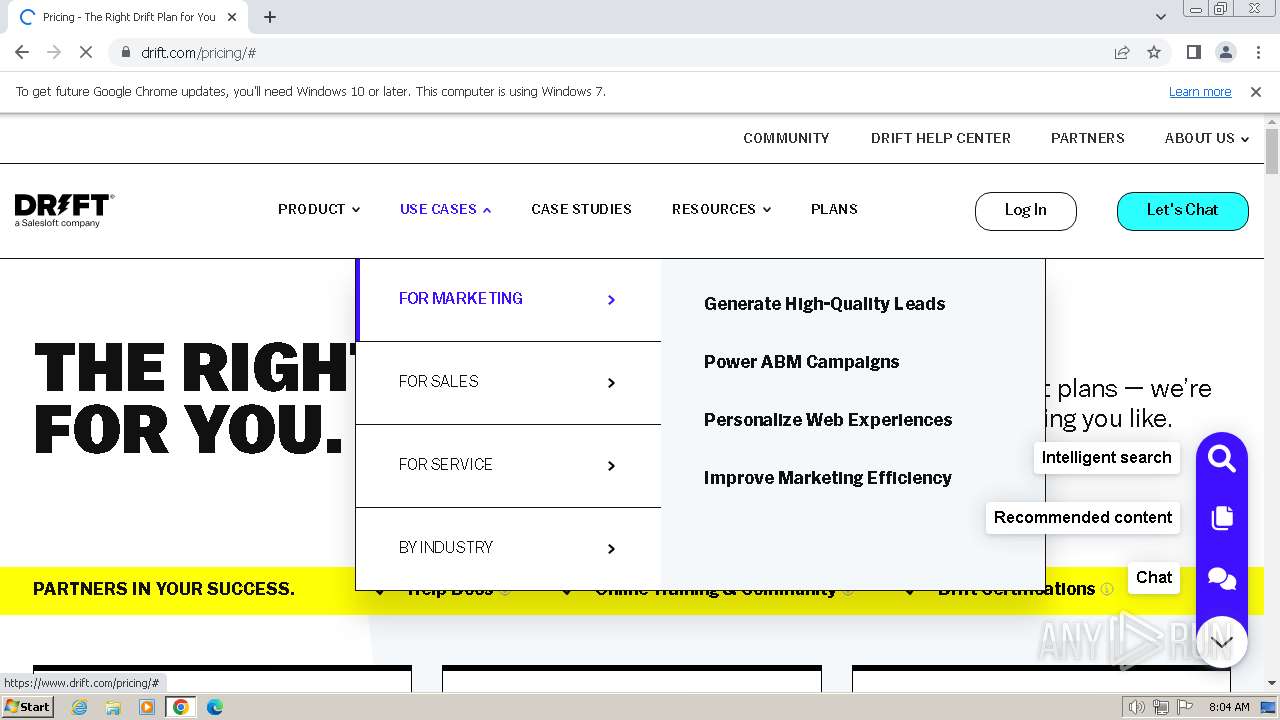
Task: Open Generate High-Quality Leads
Action: click(x=824, y=304)
